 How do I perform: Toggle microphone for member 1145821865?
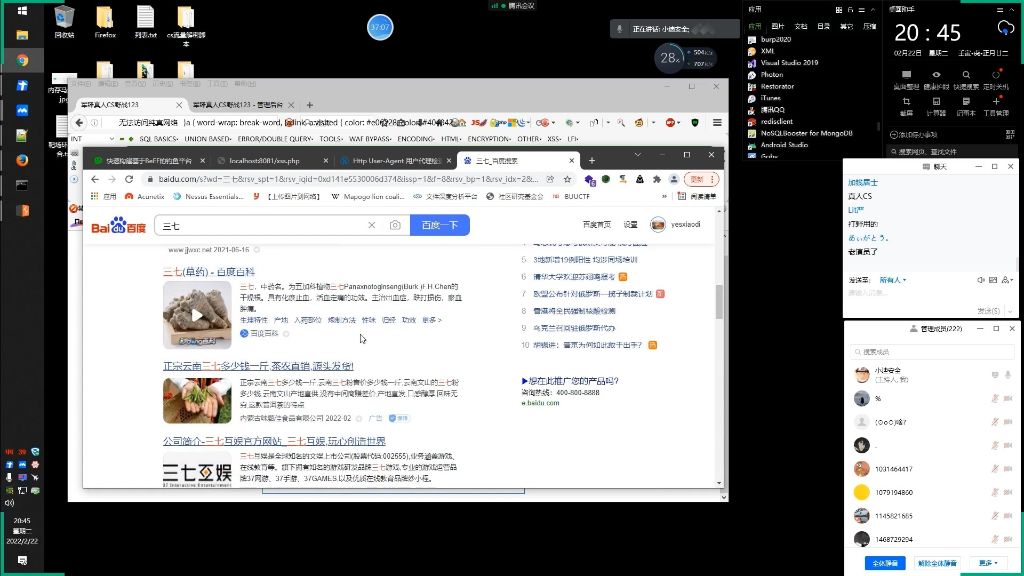(995, 516)
